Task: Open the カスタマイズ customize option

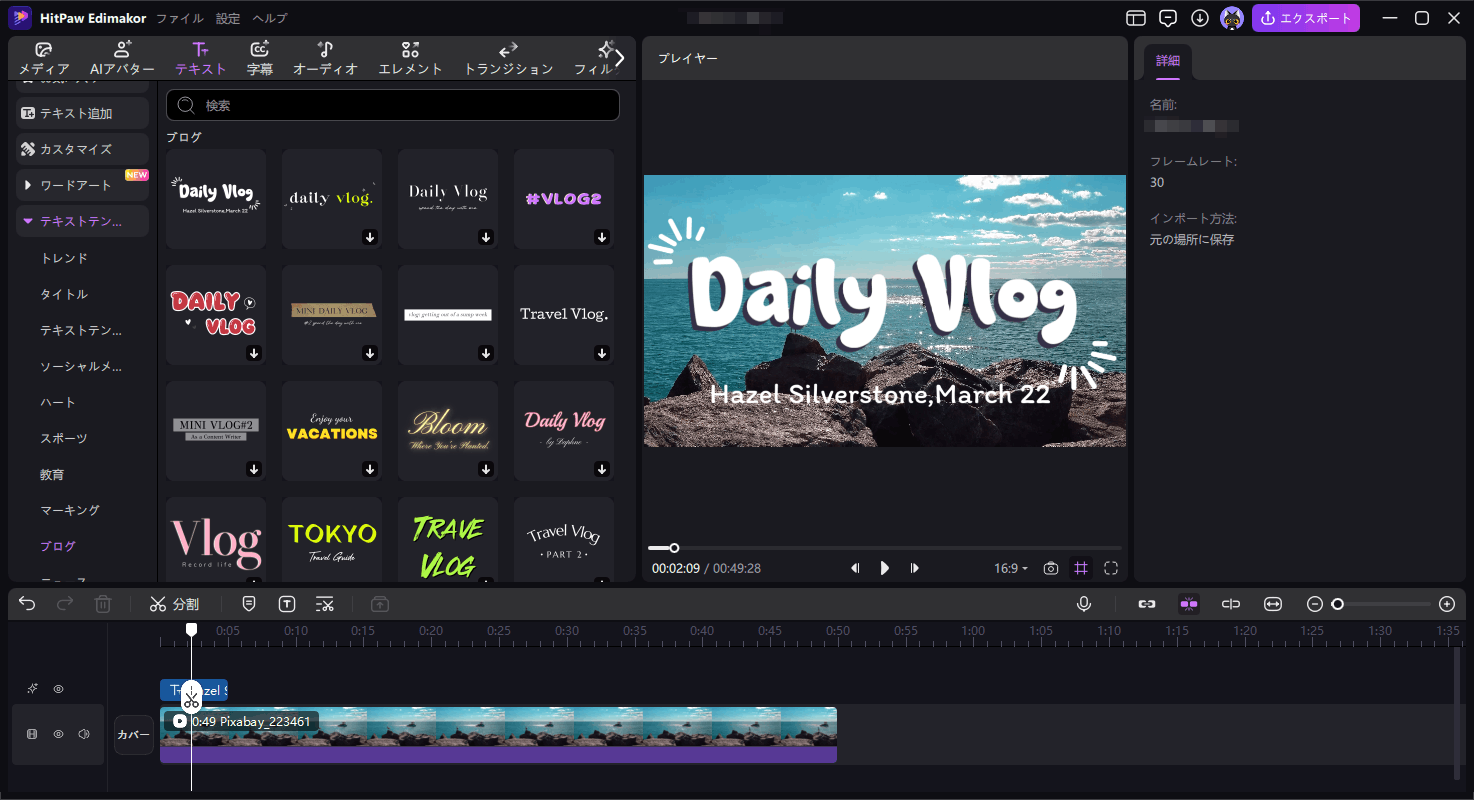Action: 82,149
